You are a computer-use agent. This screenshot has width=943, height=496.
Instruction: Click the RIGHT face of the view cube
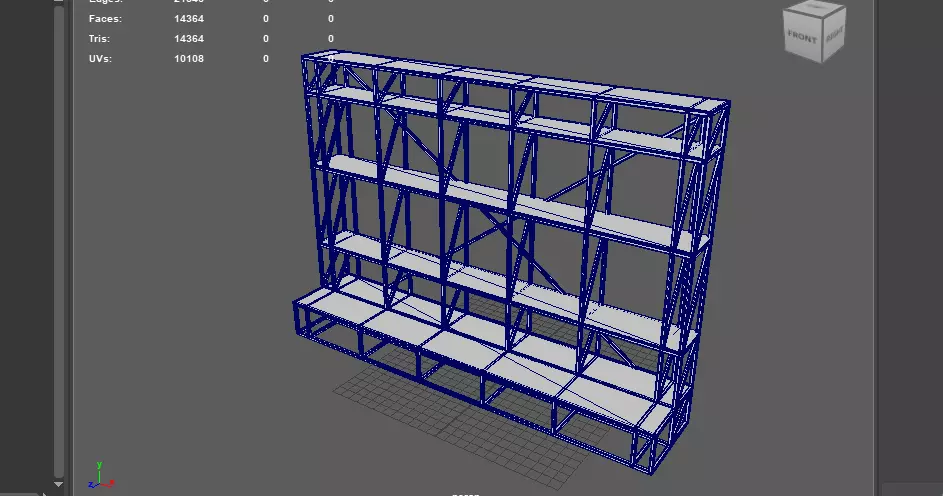[833, 35]
